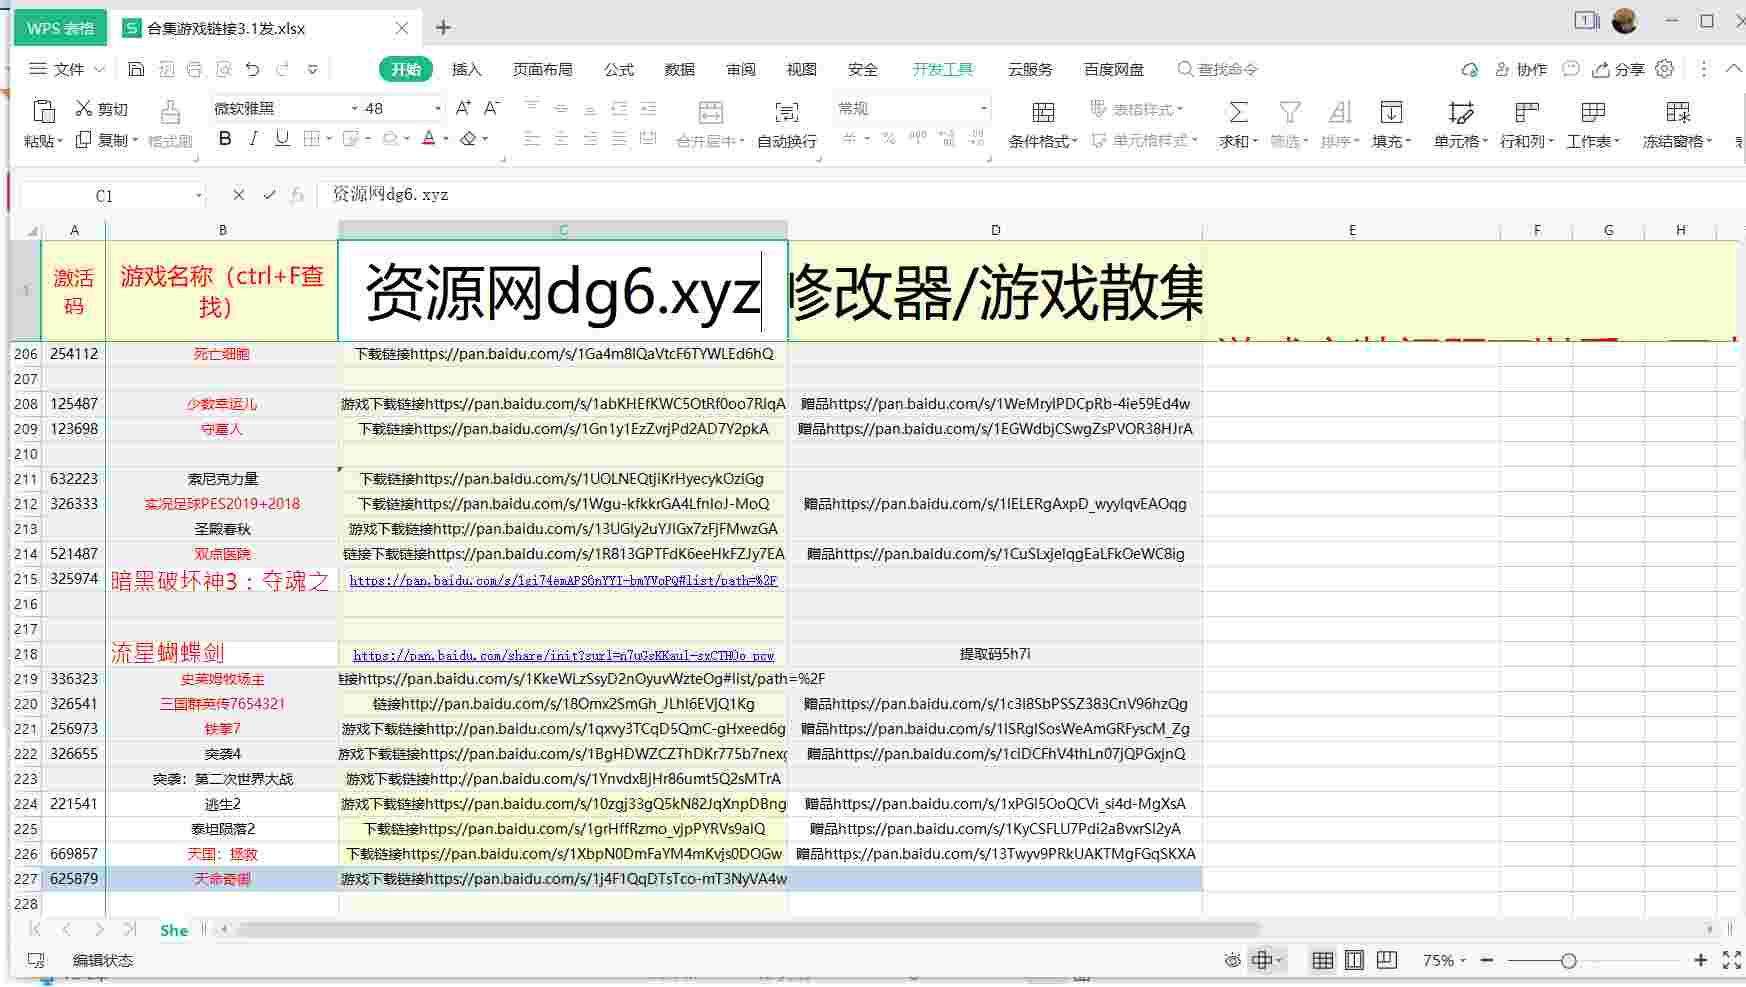The height and width of the screenshot is (987, 1746).
Task: Click the Freeze Panes (冻结窗格) icon
Action: coord(1678,111)
